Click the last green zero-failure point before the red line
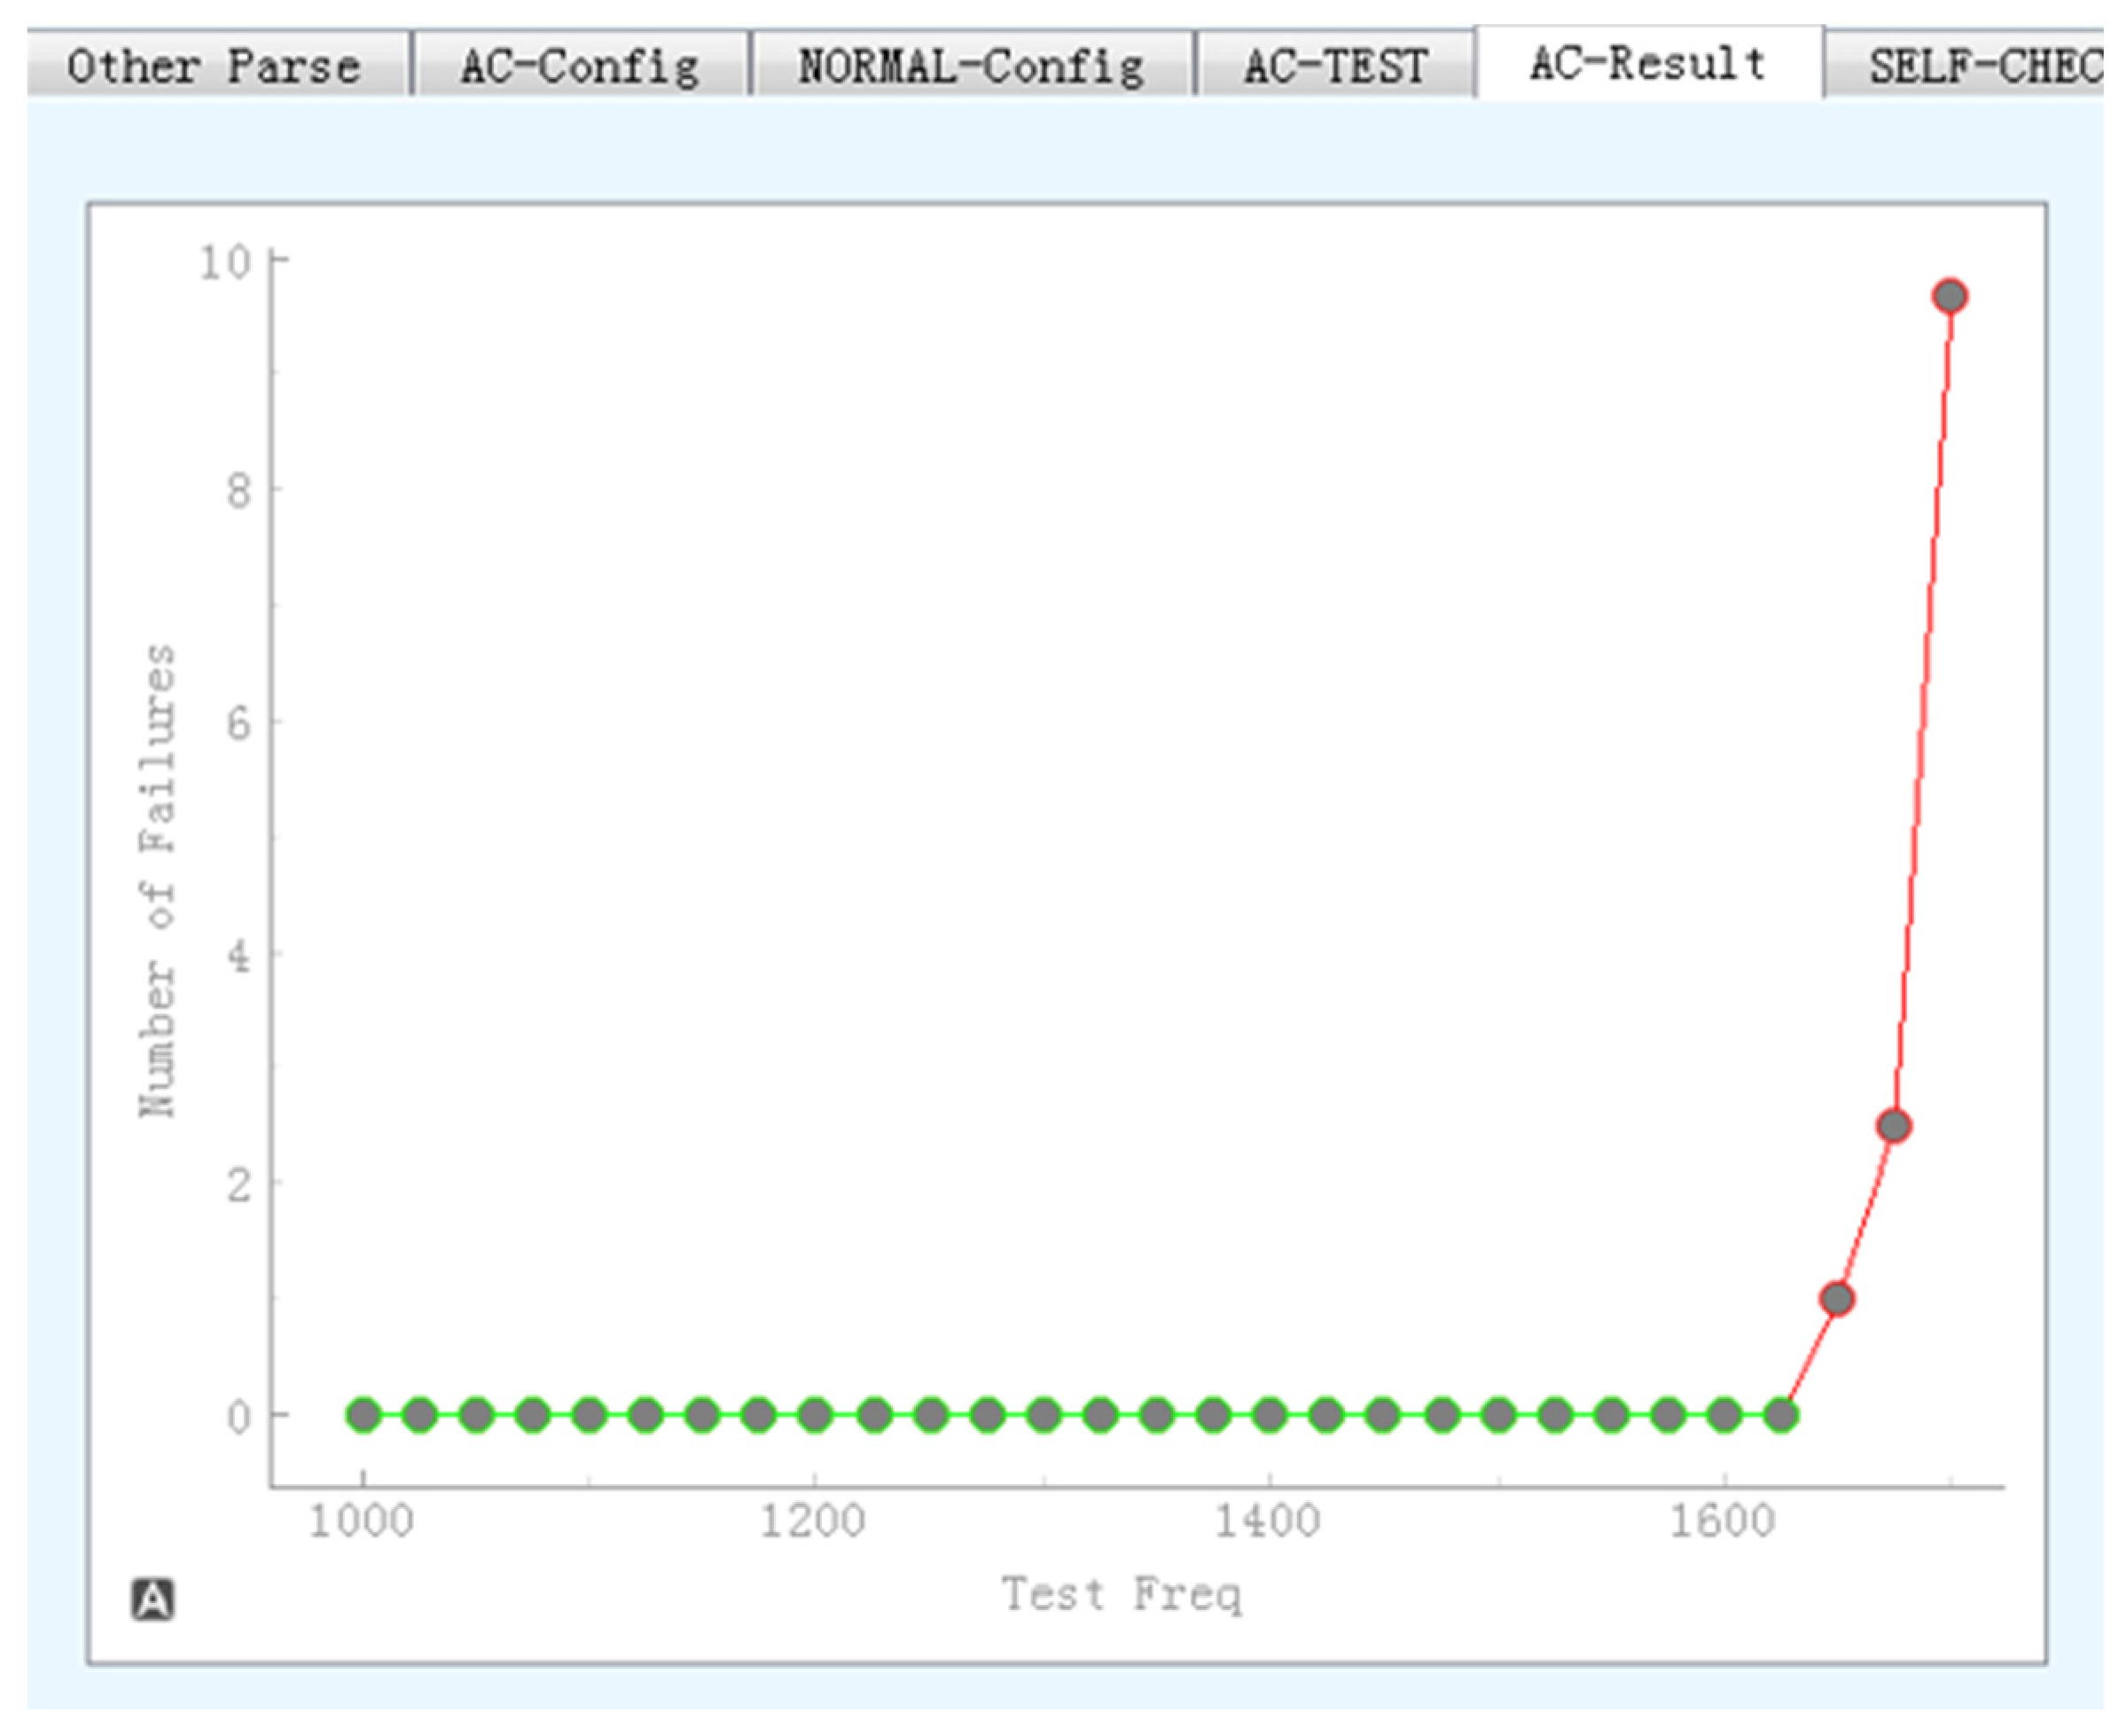This screenshot has height=1736, width=2119. click(1781, 1415)
